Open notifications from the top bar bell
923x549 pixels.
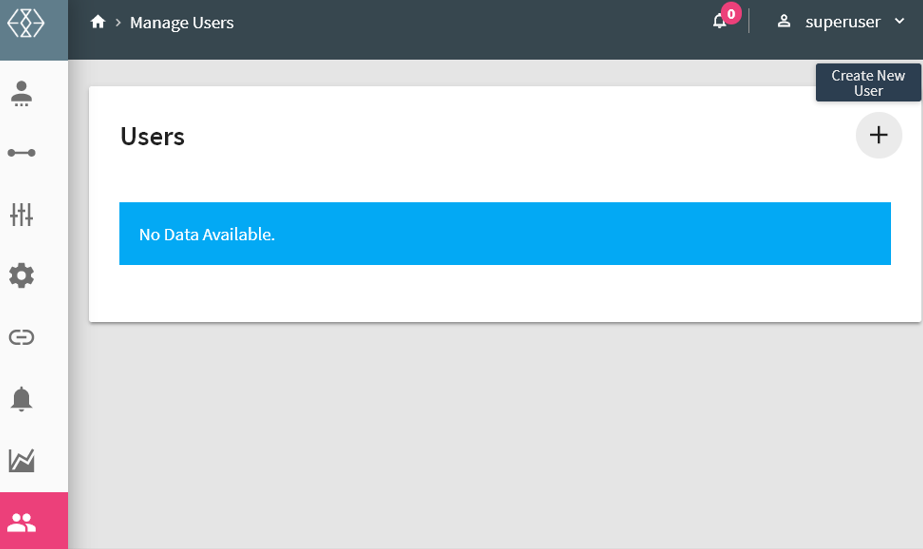pos(718,22)
